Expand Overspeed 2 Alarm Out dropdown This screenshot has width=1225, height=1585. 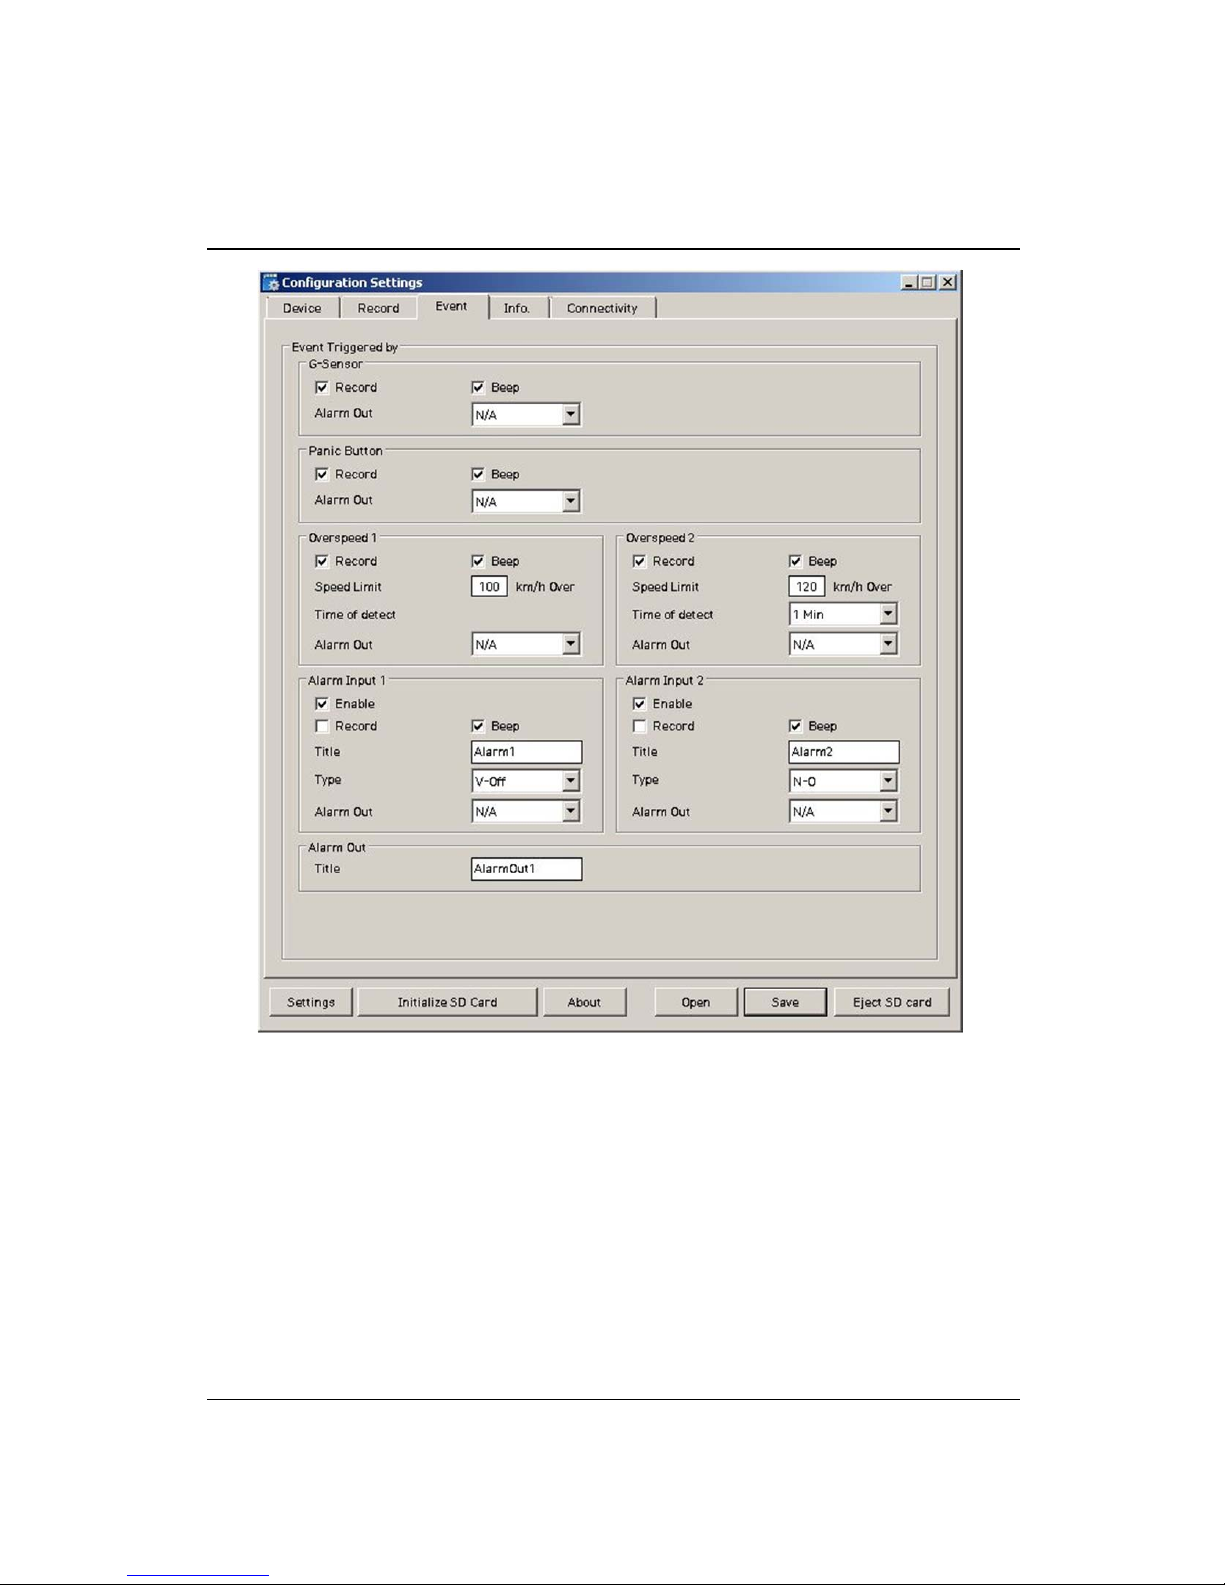point(843,645)
